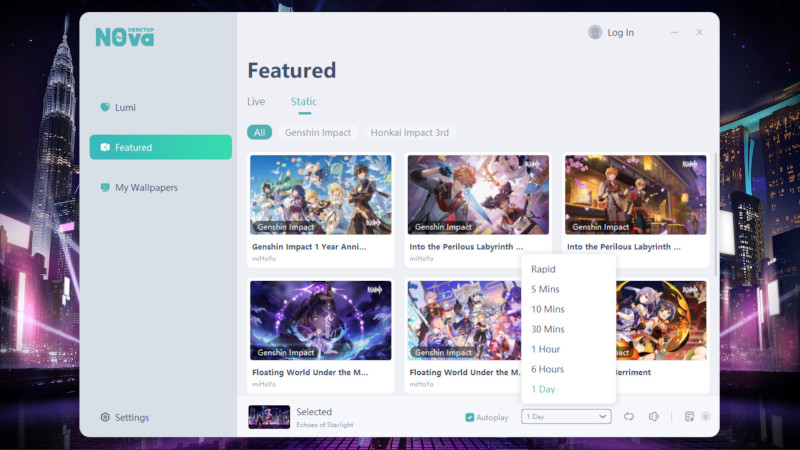The image size is (800, 450).
Task: Mute wallpaper sound with speaker icon
Action: pyautogui.click(x=654, y=417)
